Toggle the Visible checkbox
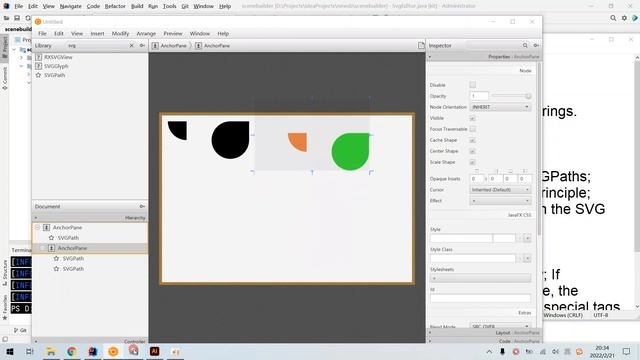Viewport: 640px width, 360px height. [x=472, y=118]
